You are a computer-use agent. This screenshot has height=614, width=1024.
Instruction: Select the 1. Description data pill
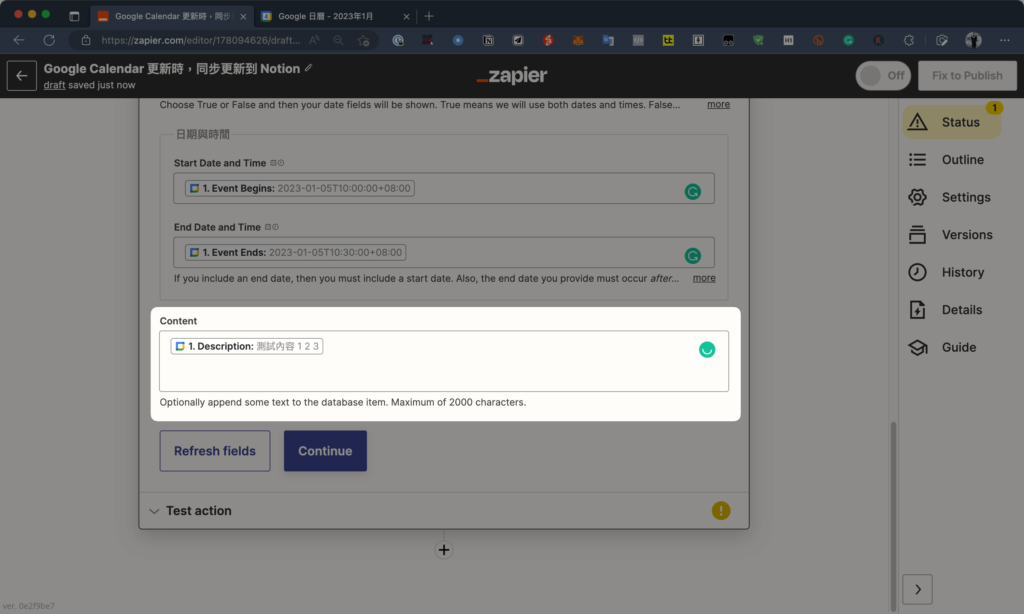point(247,346)
